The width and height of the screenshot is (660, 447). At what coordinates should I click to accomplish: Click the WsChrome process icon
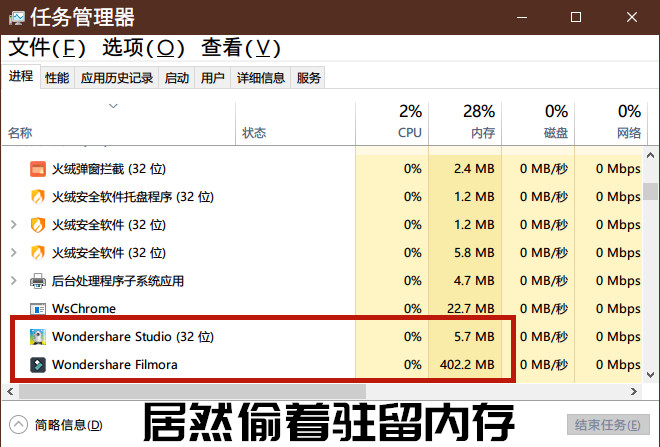(x=38, y=309)
